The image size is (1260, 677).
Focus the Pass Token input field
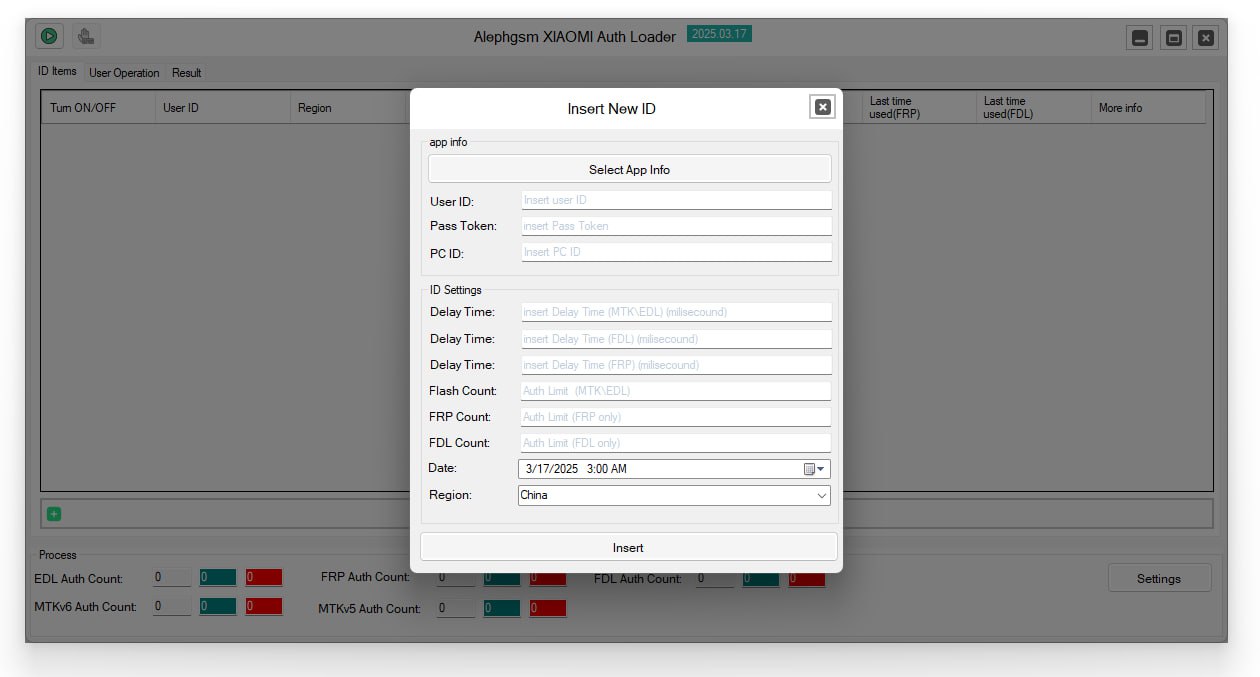(x=676, y=226)
